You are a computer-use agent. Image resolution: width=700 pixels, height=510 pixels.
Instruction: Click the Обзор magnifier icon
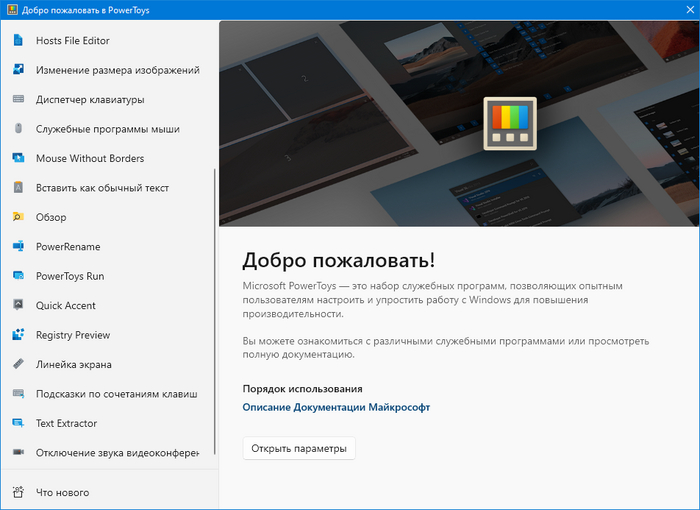[x=18, y=217]
